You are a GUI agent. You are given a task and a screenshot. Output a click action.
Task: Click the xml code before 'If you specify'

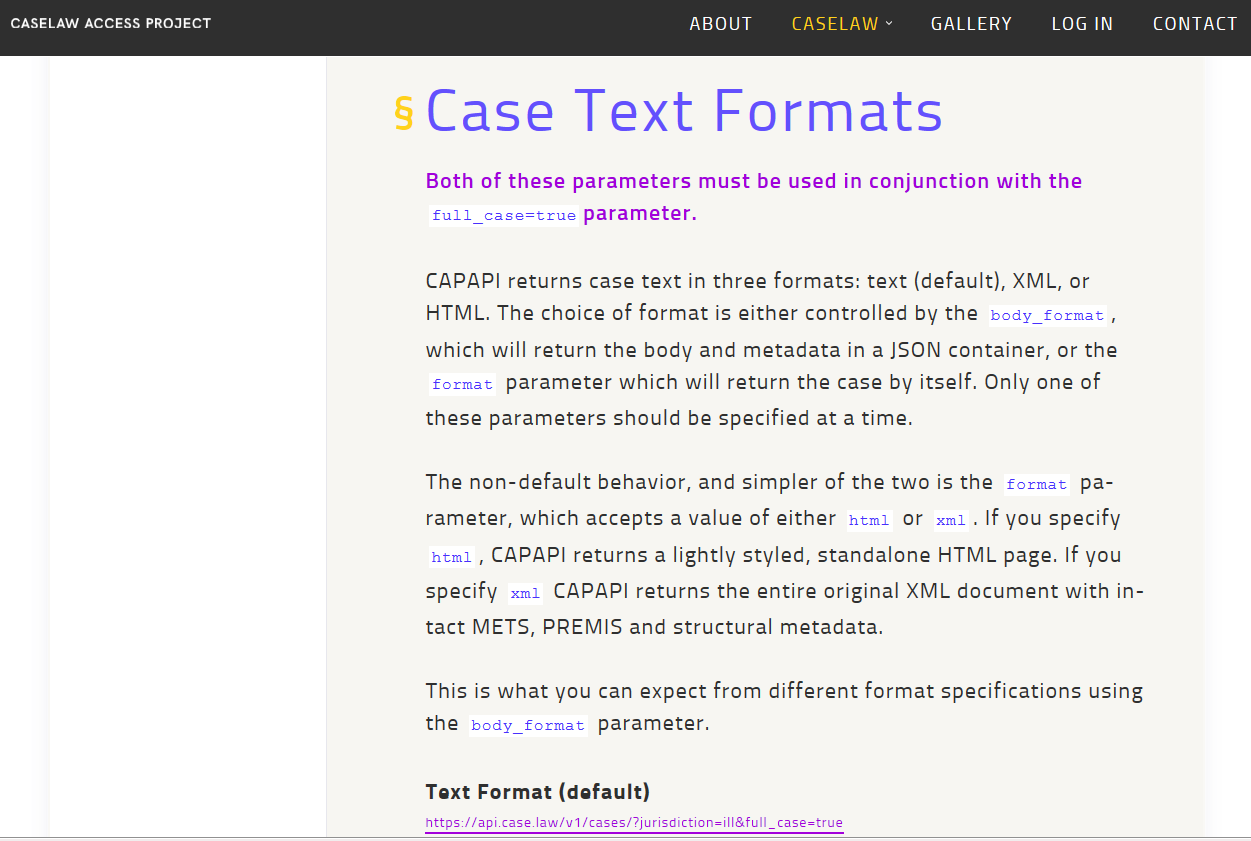tap(951, 520)
